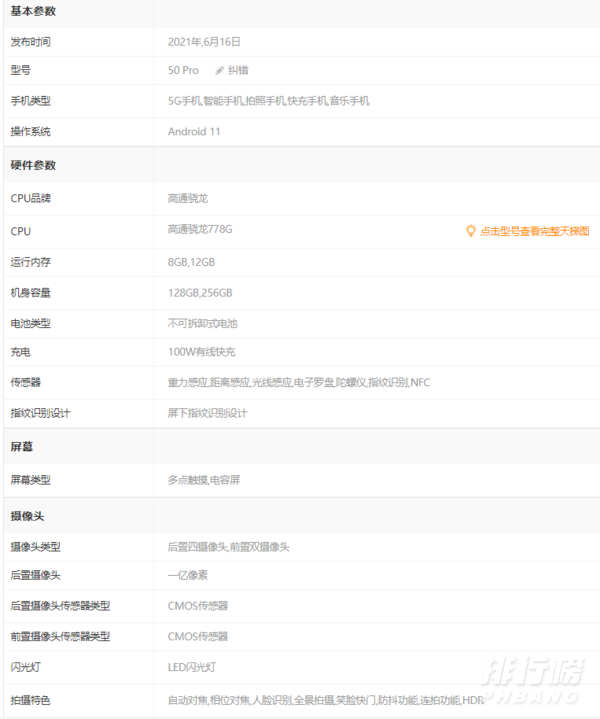This screenshot has height=719, width=600.
Task: Click the 后置摄像头传感器类型 label
Action: point(60,606)
